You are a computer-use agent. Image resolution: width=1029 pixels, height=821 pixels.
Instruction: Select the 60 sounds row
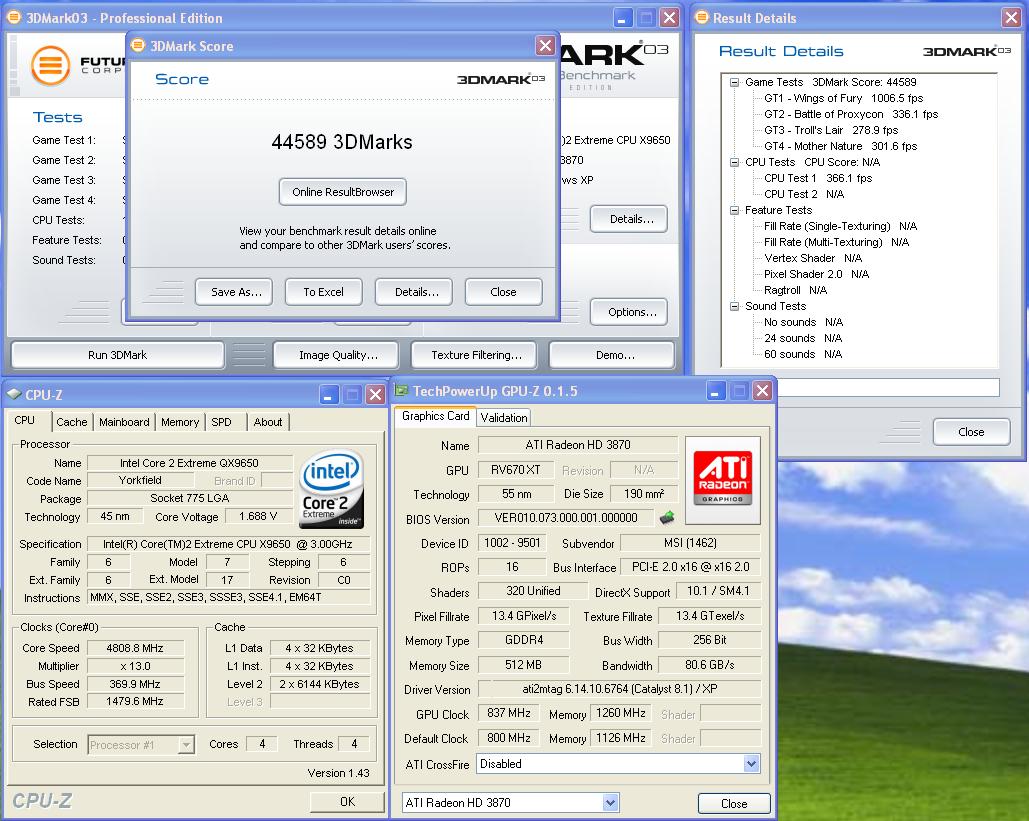click(x=803, y=354)
